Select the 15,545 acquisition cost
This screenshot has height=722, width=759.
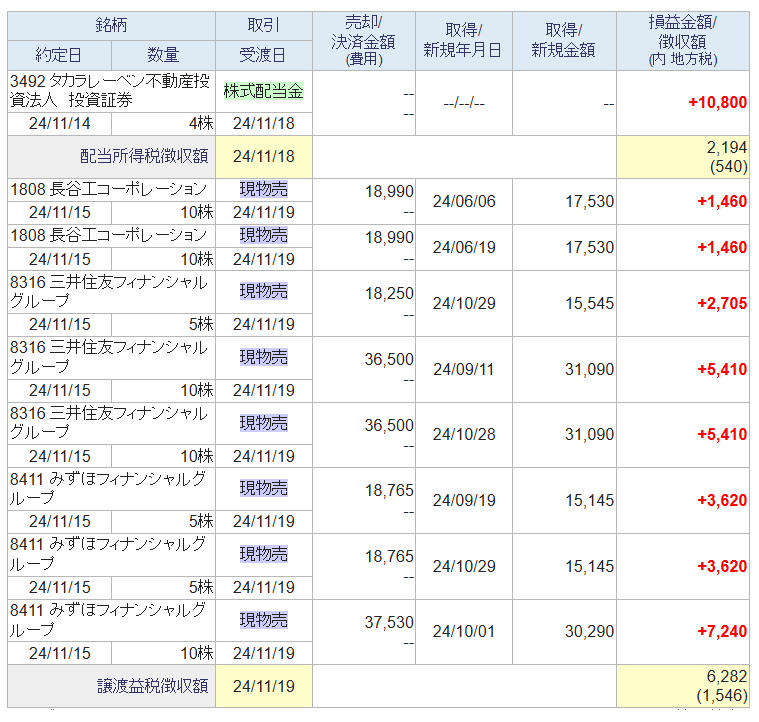pyautogui.click(x=590, y=303)
